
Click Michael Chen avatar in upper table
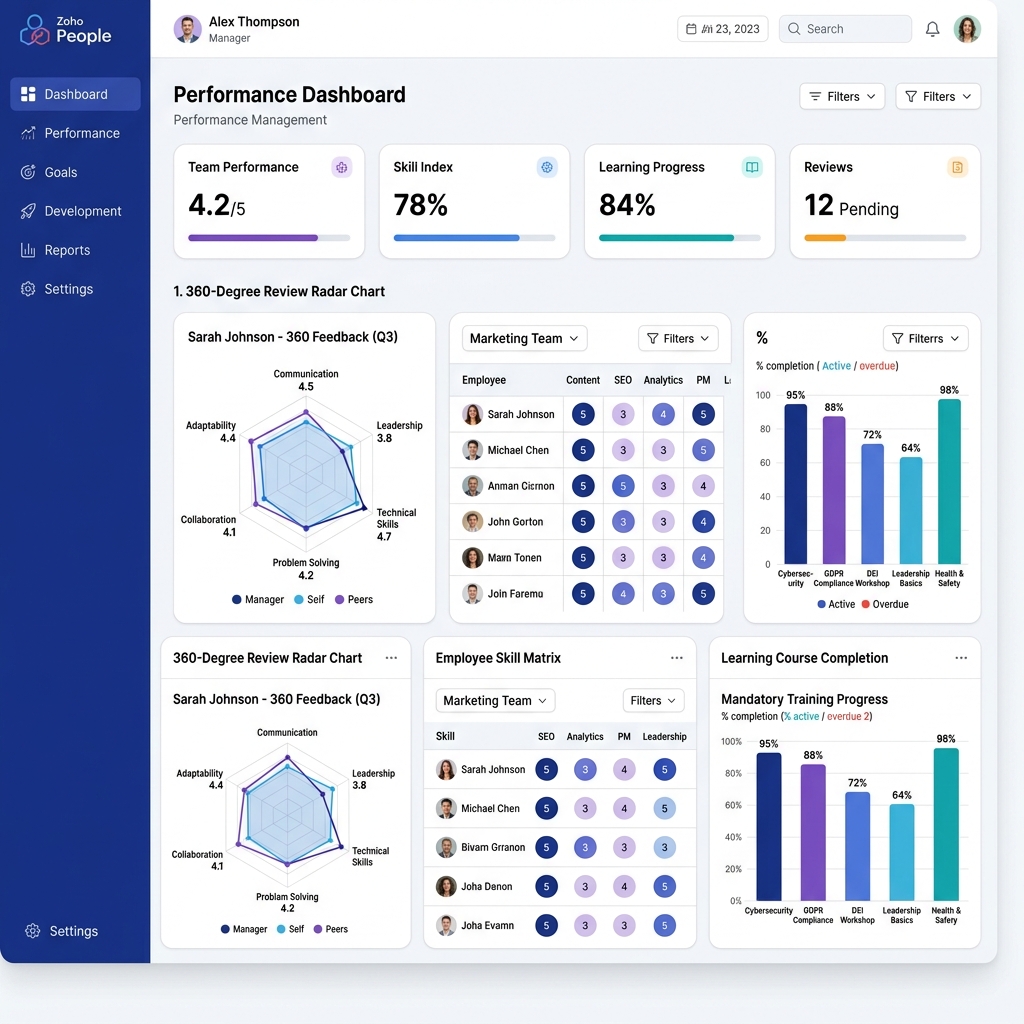point(472,450)
